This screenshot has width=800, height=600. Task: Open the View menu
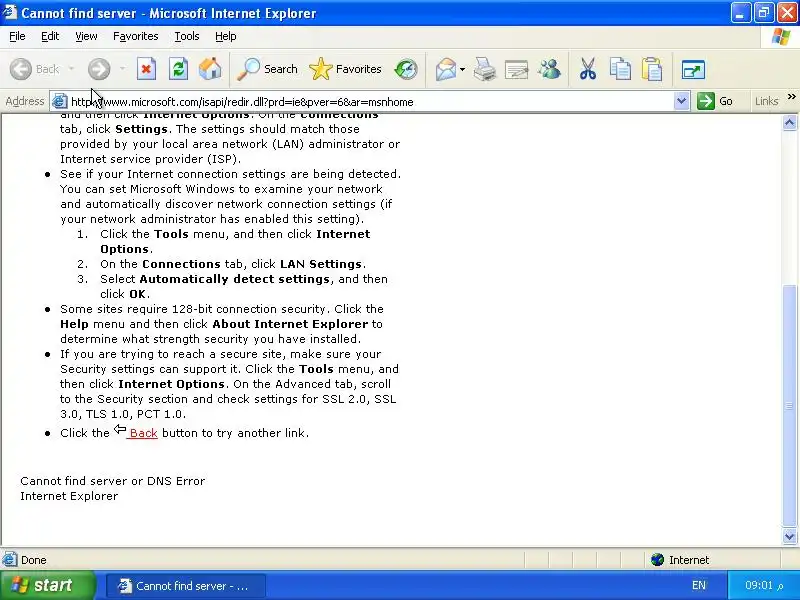tap(86, 36)
